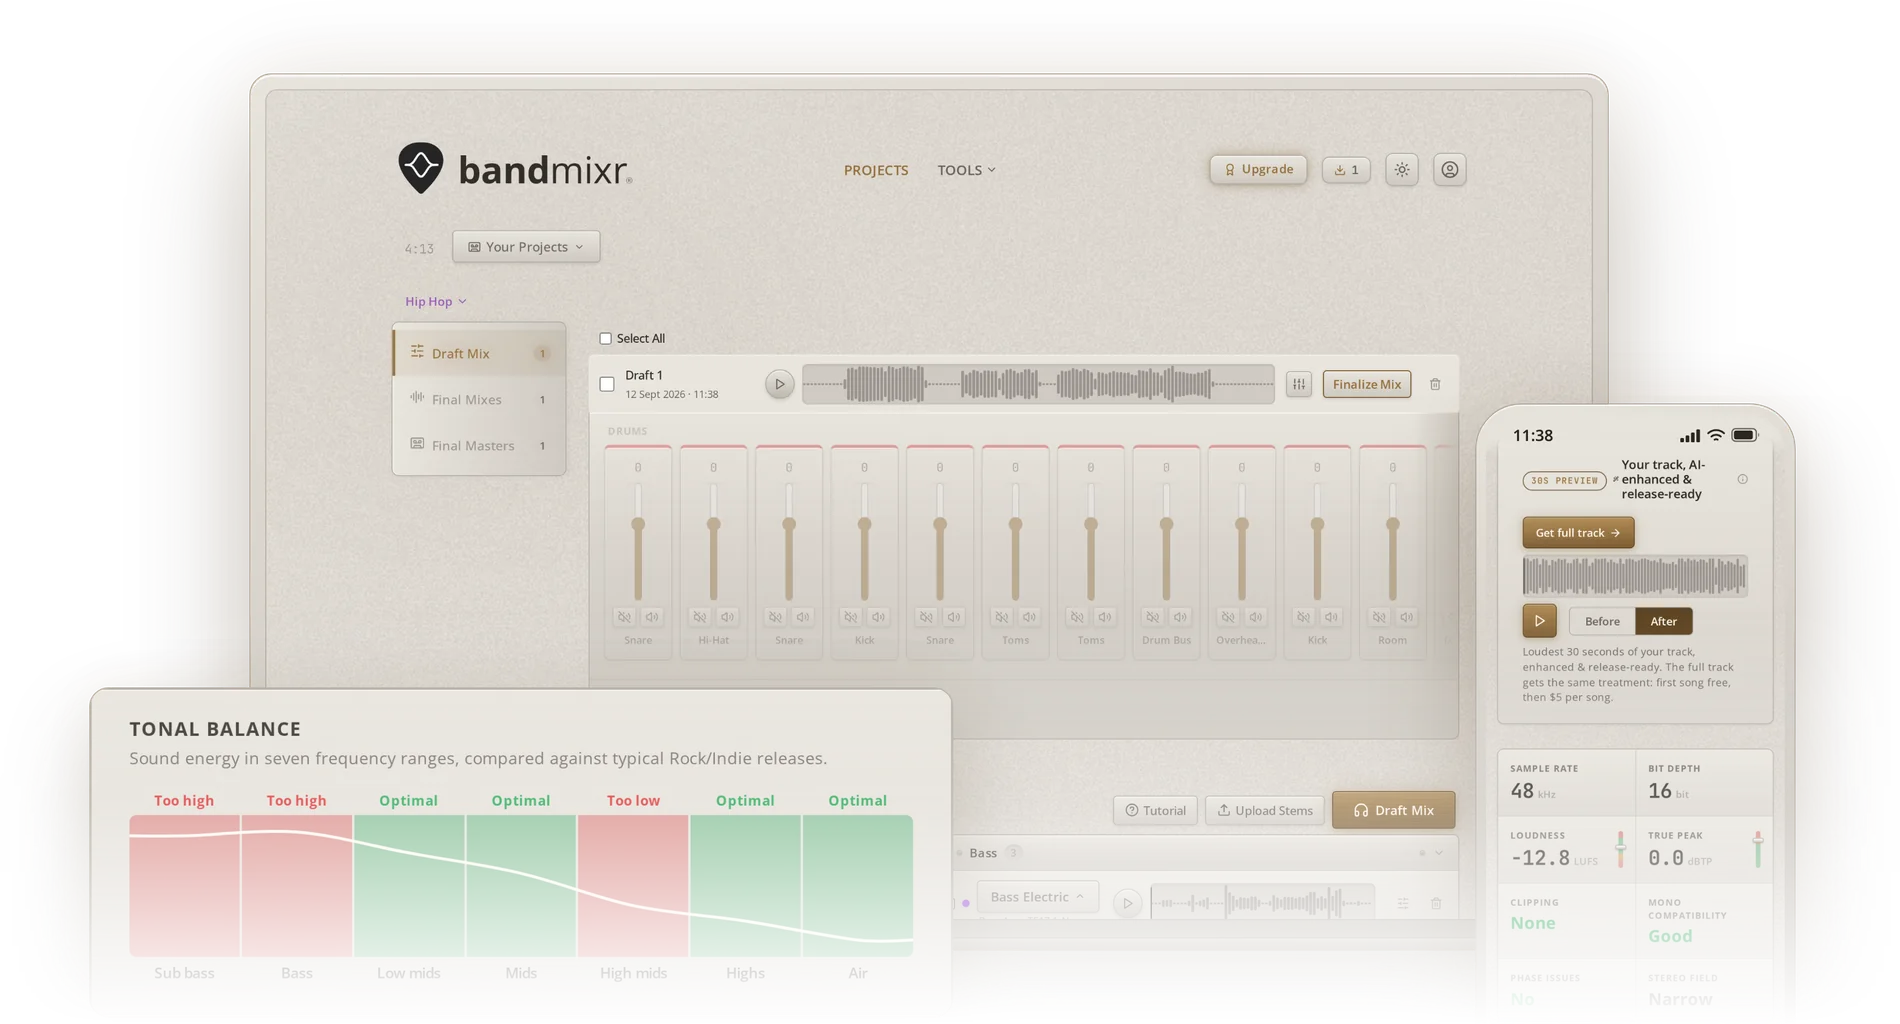This screenshot has width=1900, height=1024.
Task: Click the Final Mixes waveform icon
Action: [x=417, y=398]
